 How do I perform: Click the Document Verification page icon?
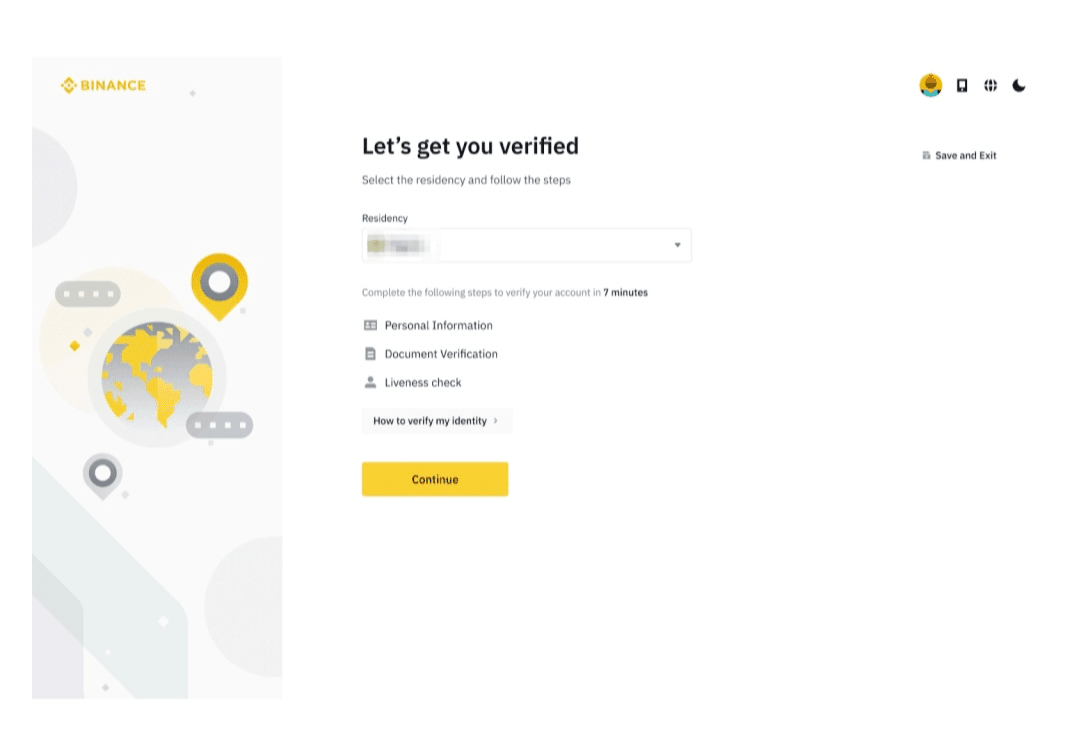click(370, 354)
